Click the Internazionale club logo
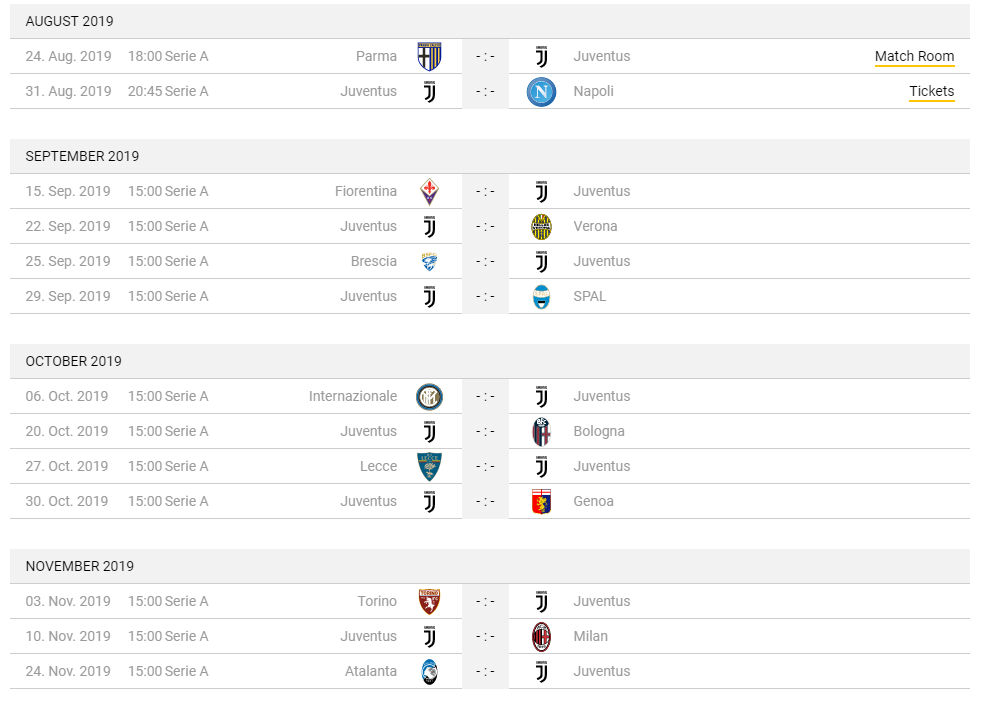Screen dimensions: 981x703 429,397
